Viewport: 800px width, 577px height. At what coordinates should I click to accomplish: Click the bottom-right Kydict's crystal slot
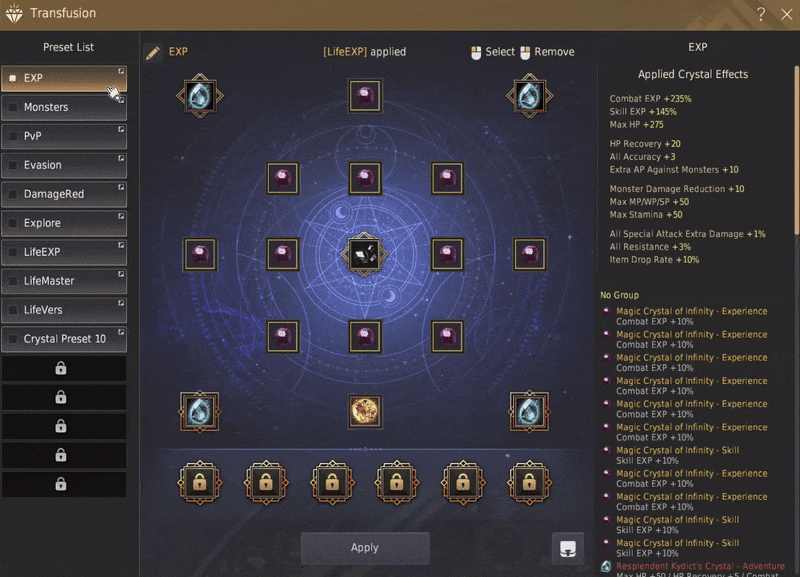(530, 411)
